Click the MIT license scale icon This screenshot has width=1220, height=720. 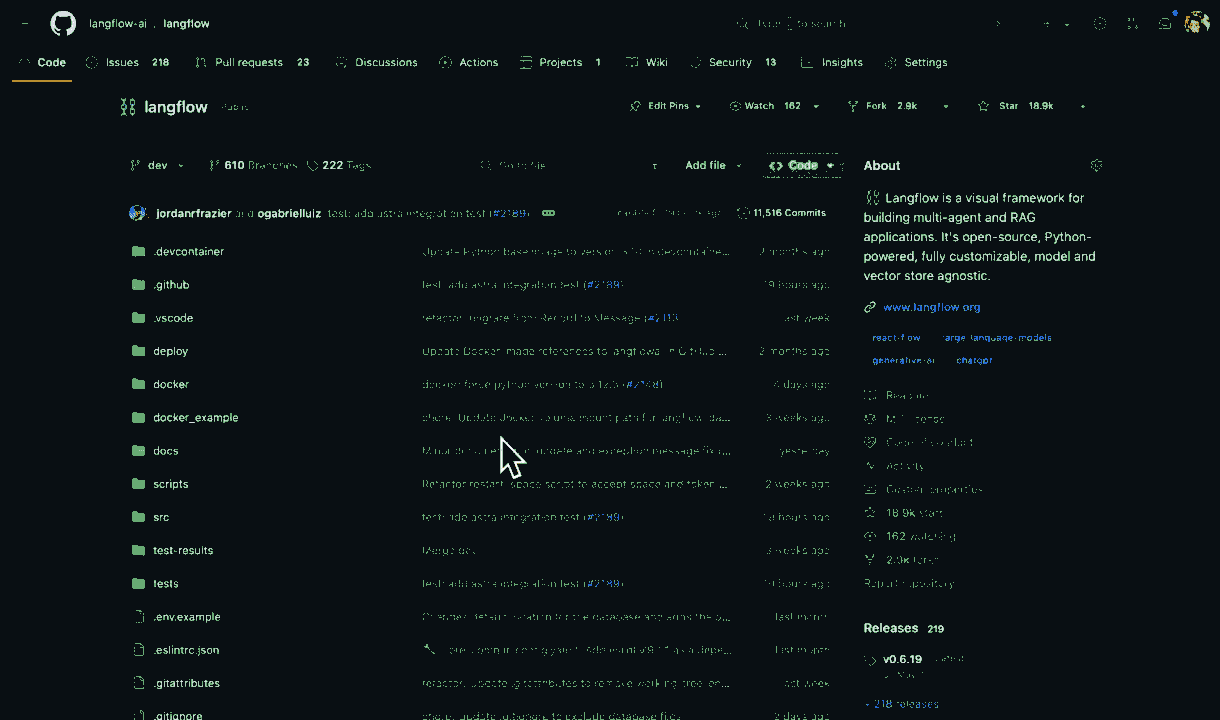pos(870,419)
